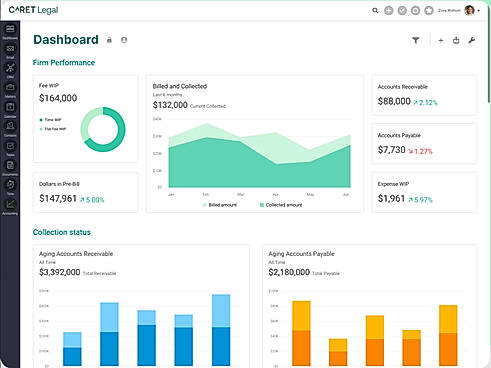Click the Firm Performance section heading

point(64,63)
